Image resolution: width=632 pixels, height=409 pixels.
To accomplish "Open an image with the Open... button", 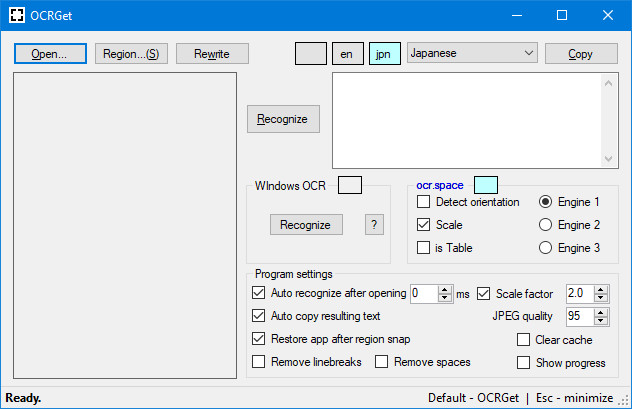I will pyautogui.click(x=50, y=54).
